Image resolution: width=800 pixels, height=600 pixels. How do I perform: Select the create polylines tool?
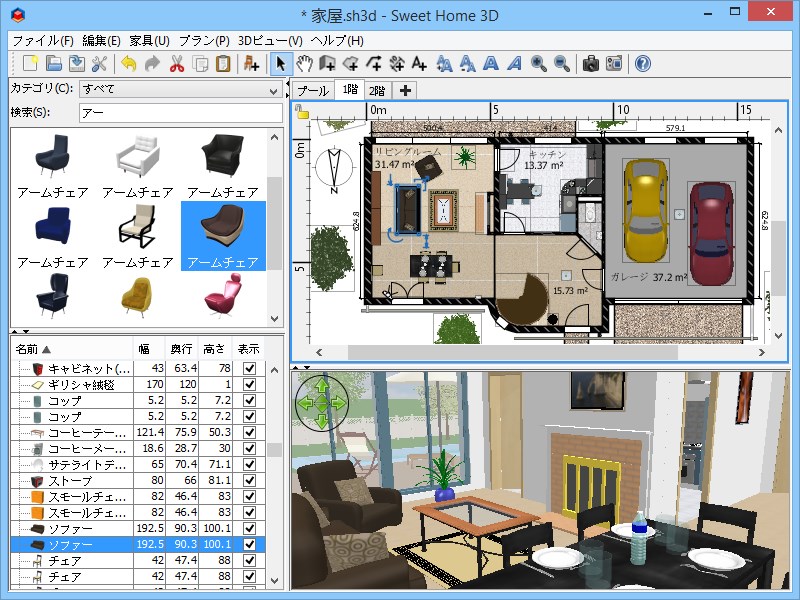[374, 64]
